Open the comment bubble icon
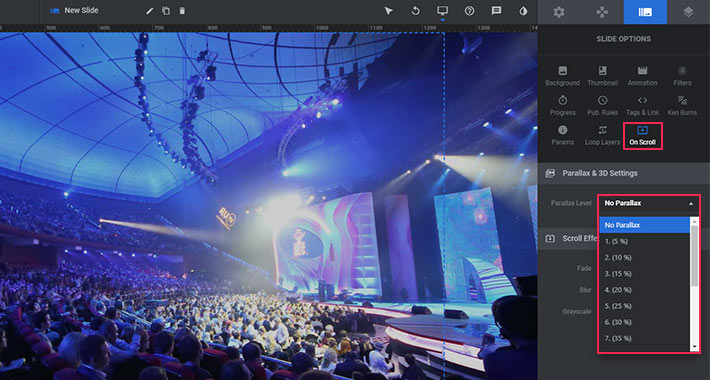710x380 pixels. 497,11
